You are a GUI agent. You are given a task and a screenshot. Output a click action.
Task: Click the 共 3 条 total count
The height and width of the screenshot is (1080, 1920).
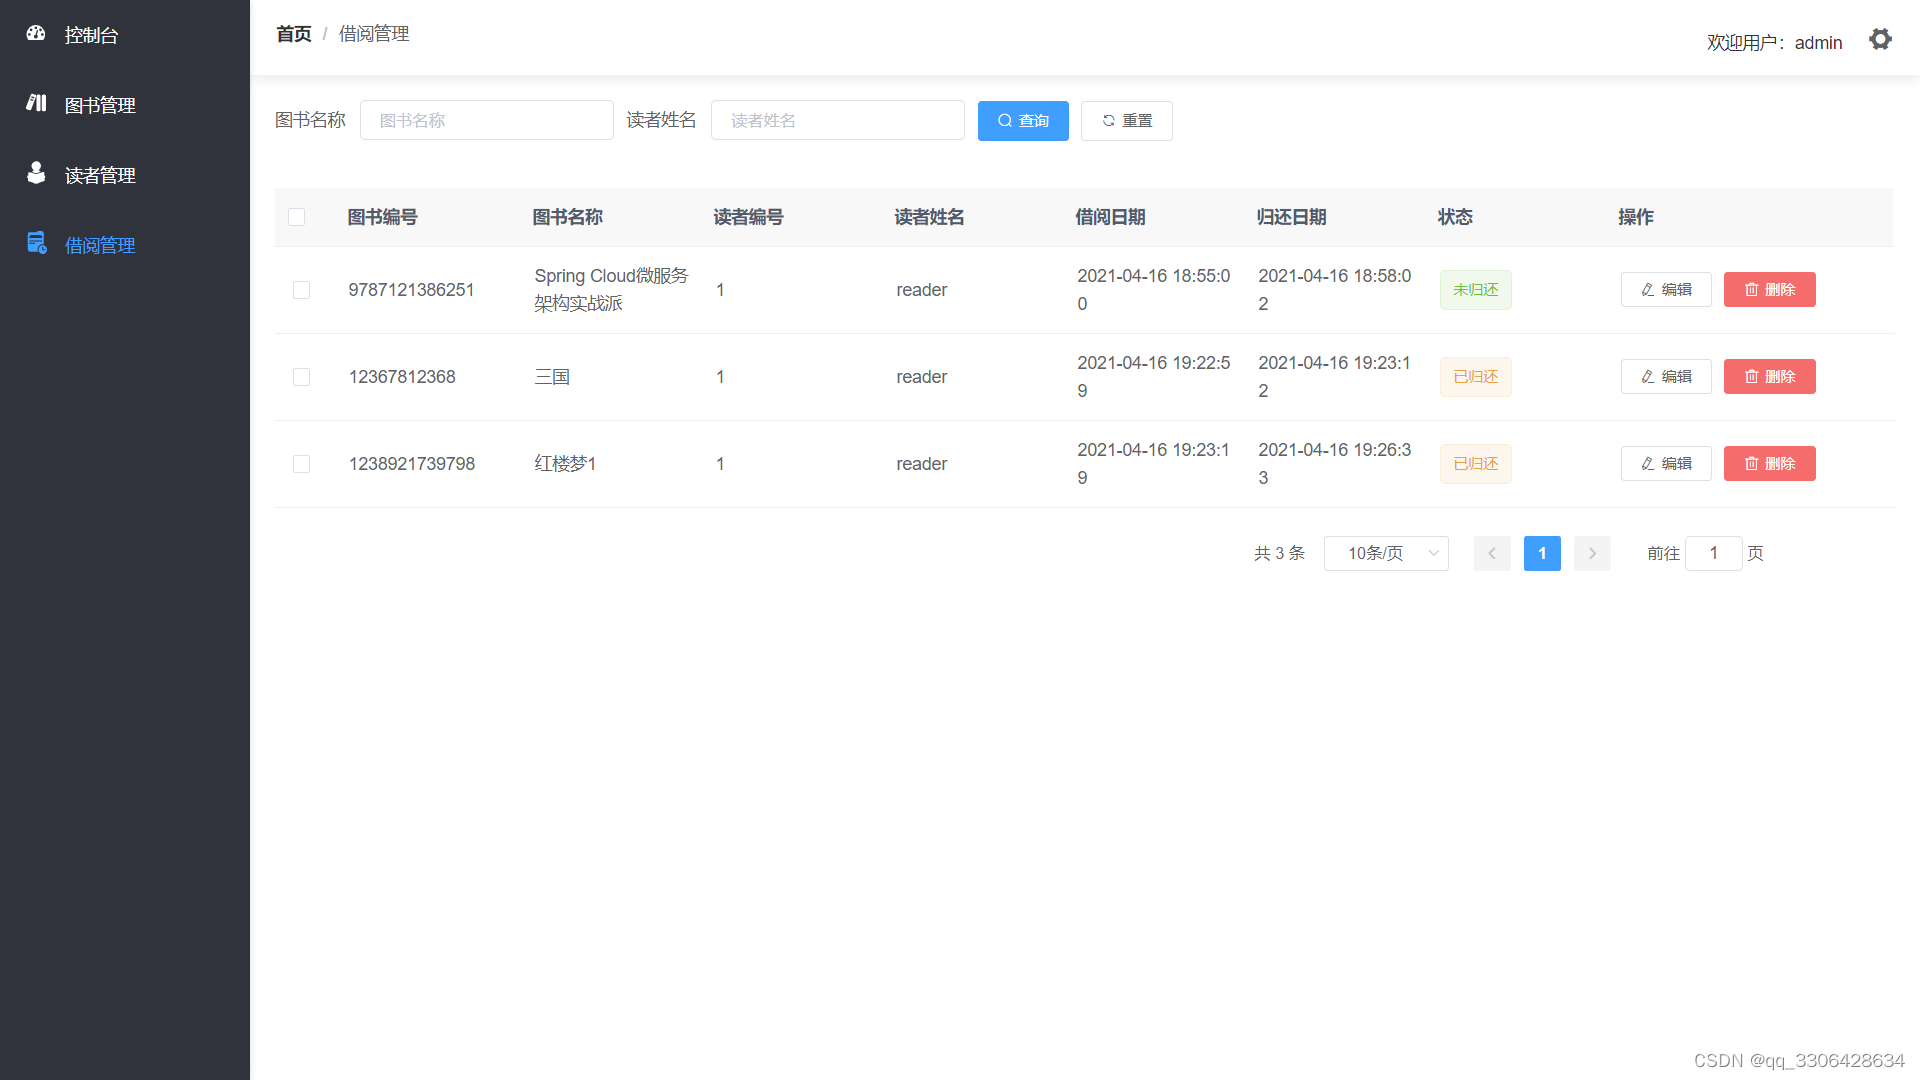point(1279,553)
